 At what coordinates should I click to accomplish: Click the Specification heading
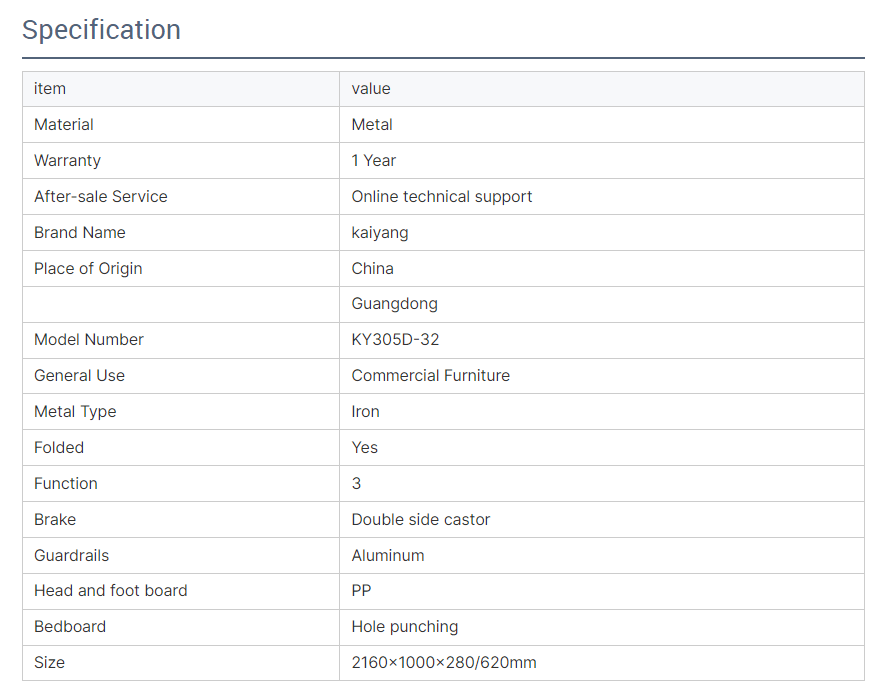[x=101, y=30]
